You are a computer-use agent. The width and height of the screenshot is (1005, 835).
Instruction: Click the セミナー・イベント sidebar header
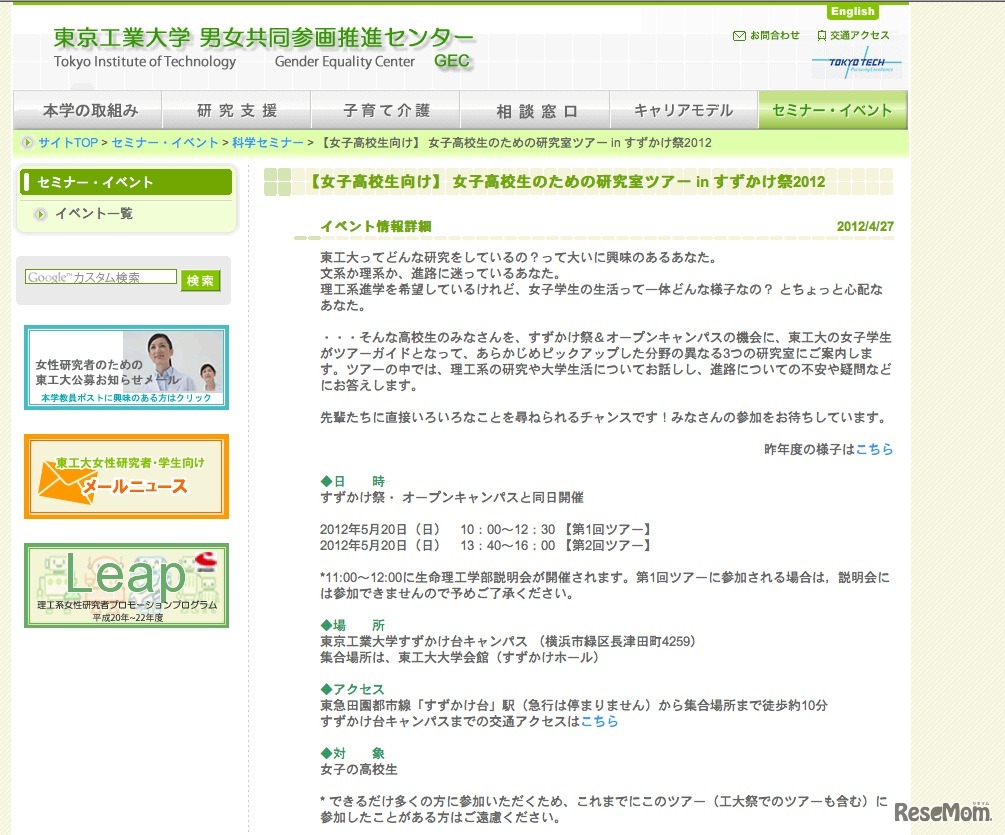coord(126,182)
